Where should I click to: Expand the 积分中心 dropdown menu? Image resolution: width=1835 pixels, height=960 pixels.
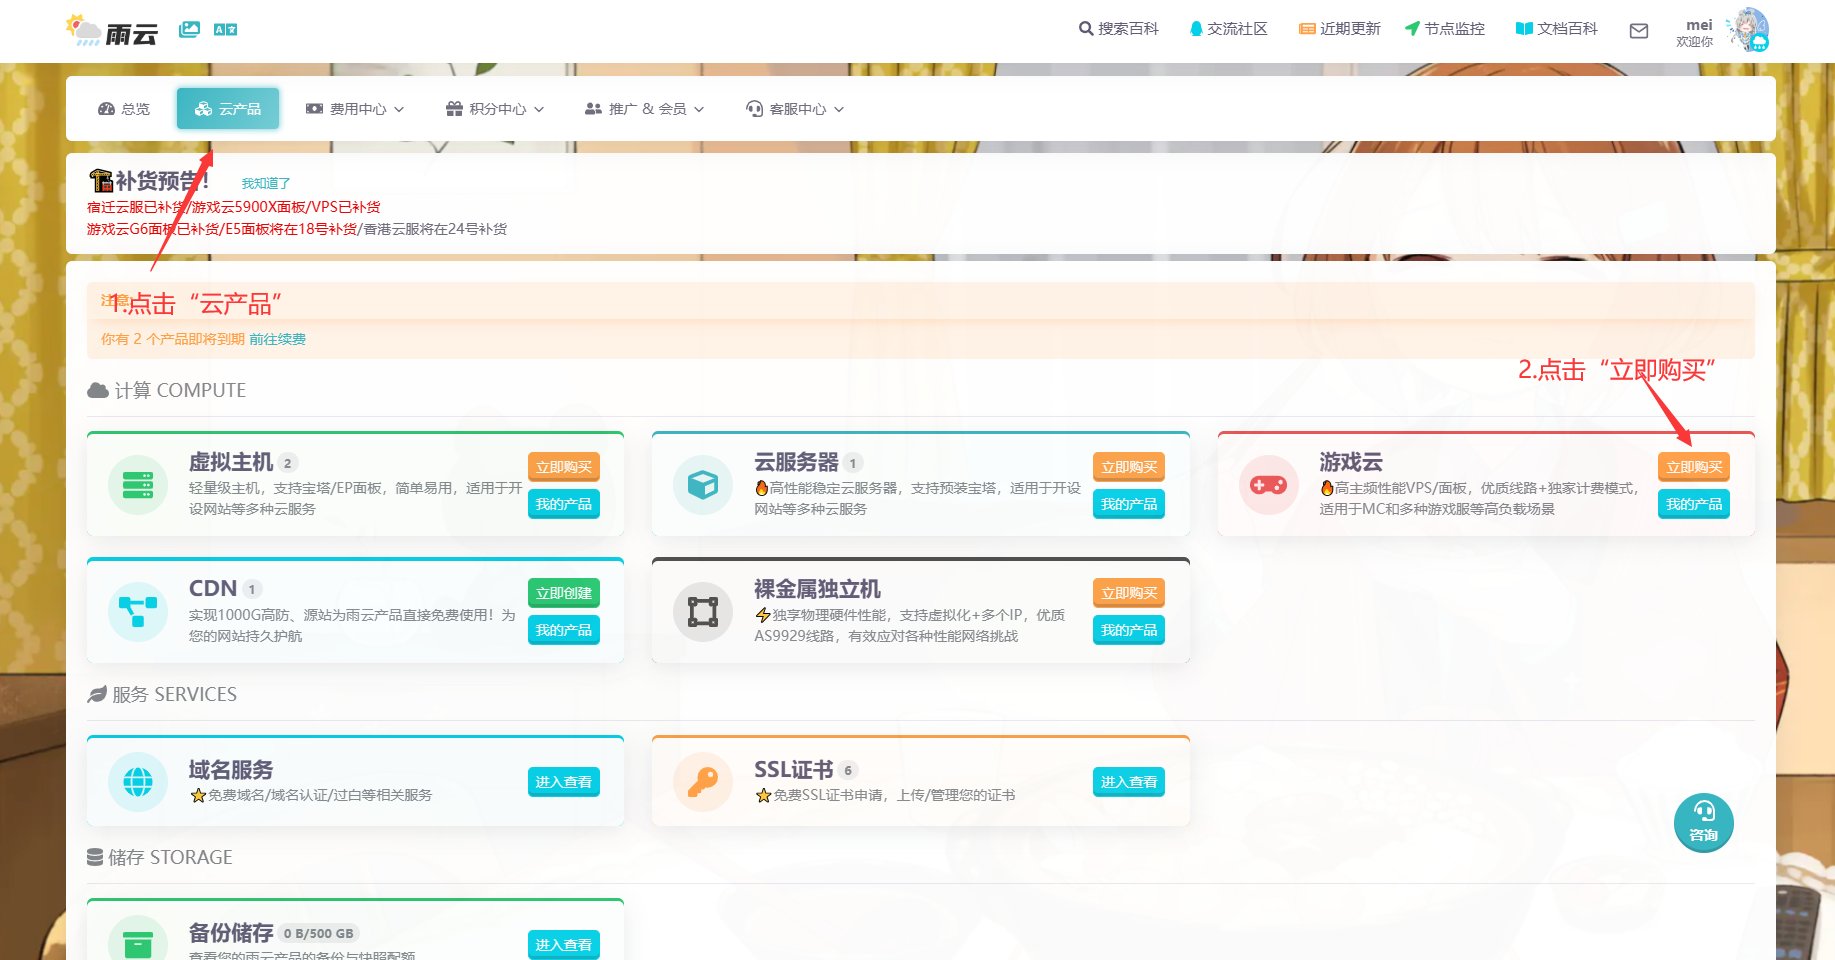point(495,109)
